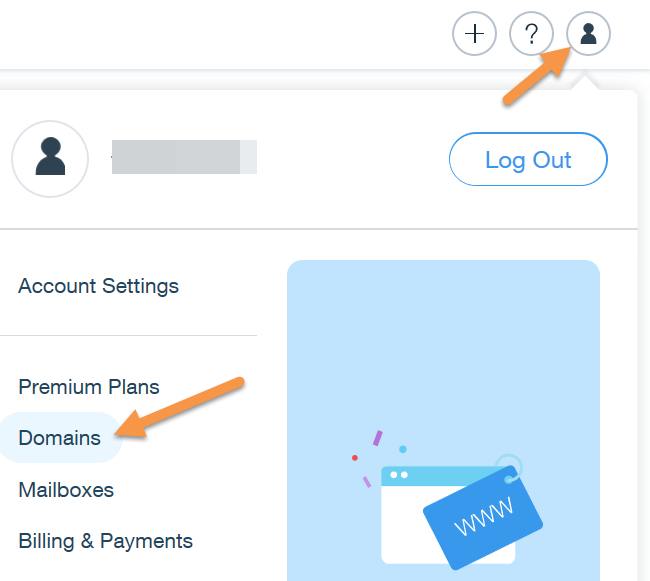
Task: Open the Mailboxes page
Action: pyautogui.click(x=66, y=490)
